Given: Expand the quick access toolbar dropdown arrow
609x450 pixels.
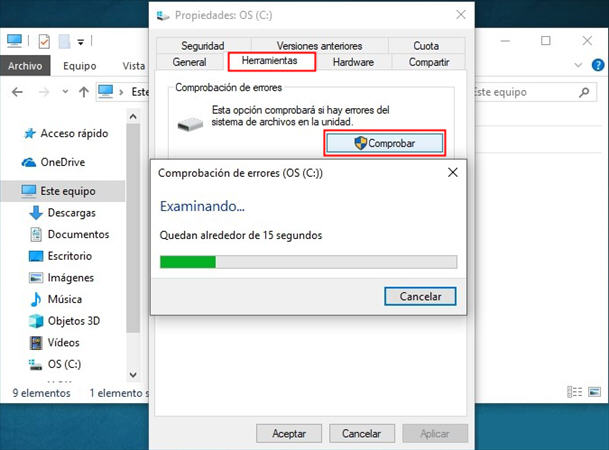Looking at the screenshot, I should 80,42.
